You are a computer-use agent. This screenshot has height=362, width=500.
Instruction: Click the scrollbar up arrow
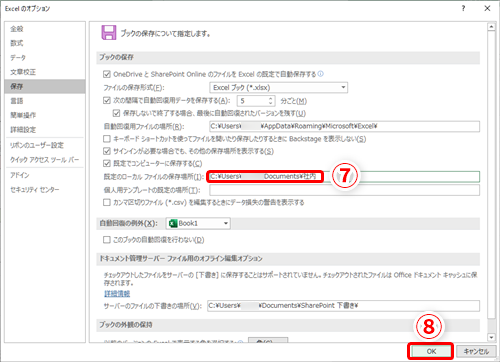tap(491, 27)
